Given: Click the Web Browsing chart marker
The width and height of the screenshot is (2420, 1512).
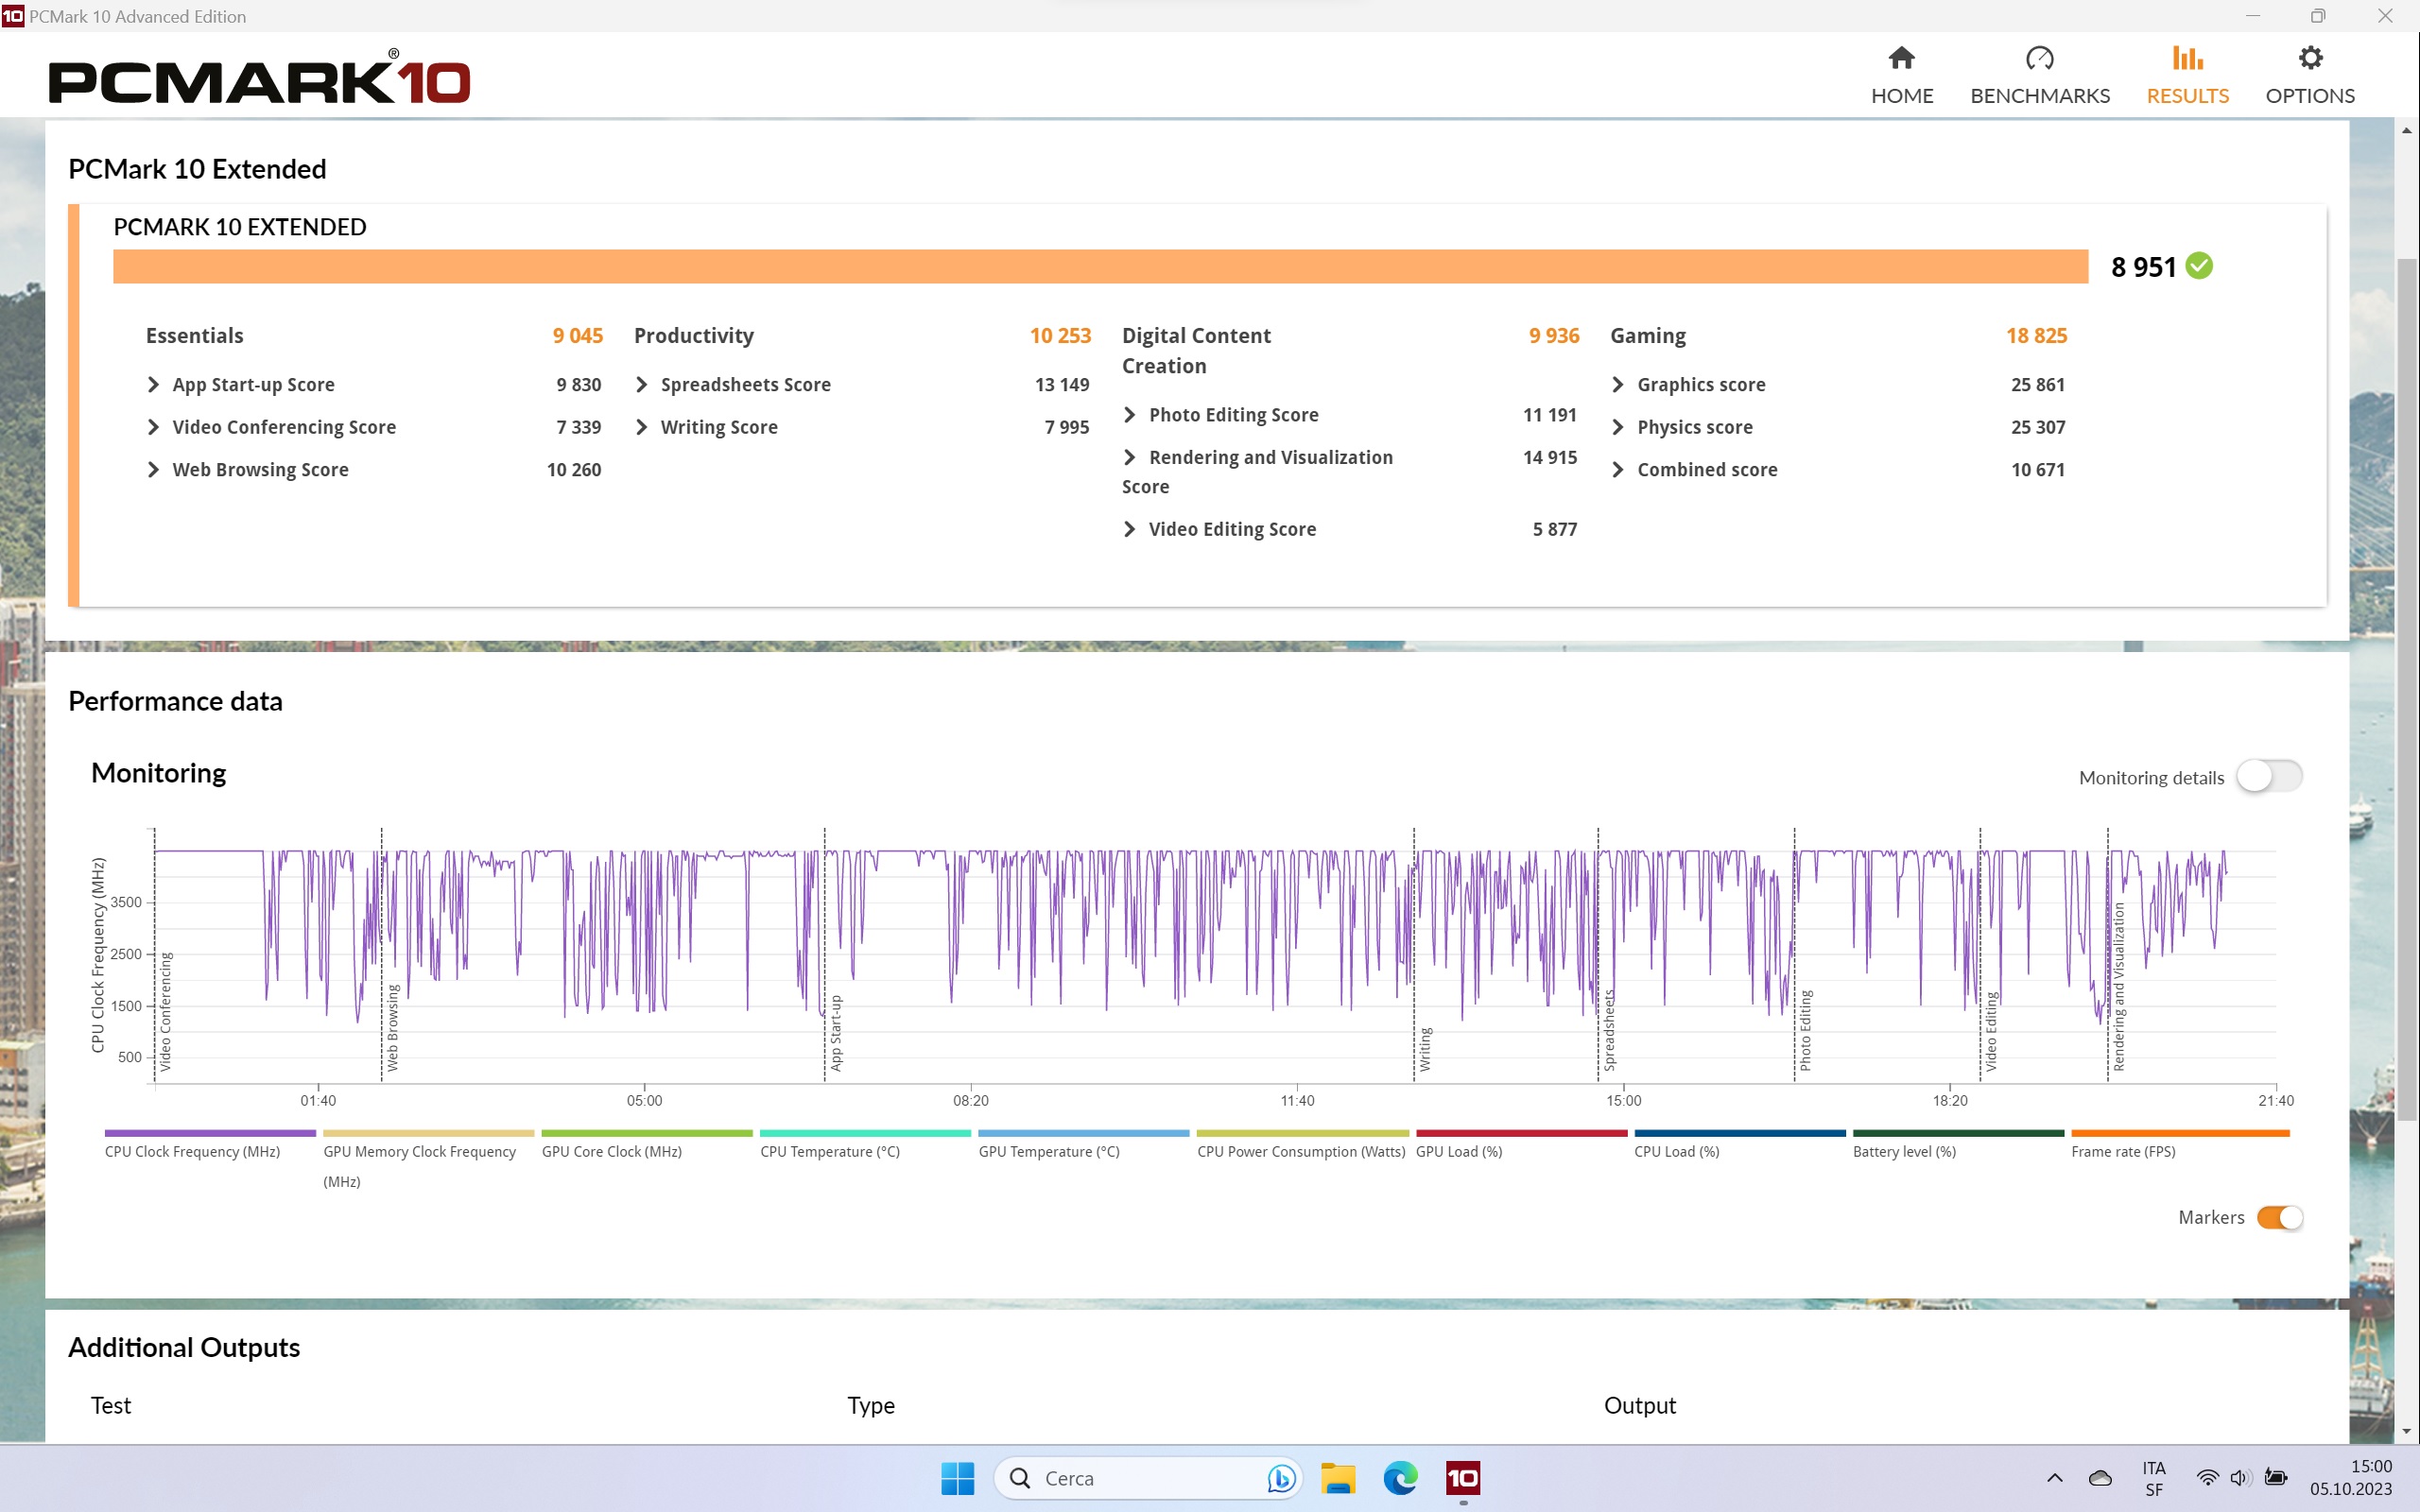Looking at the screenshot, I should click(x=393, y=1028).
